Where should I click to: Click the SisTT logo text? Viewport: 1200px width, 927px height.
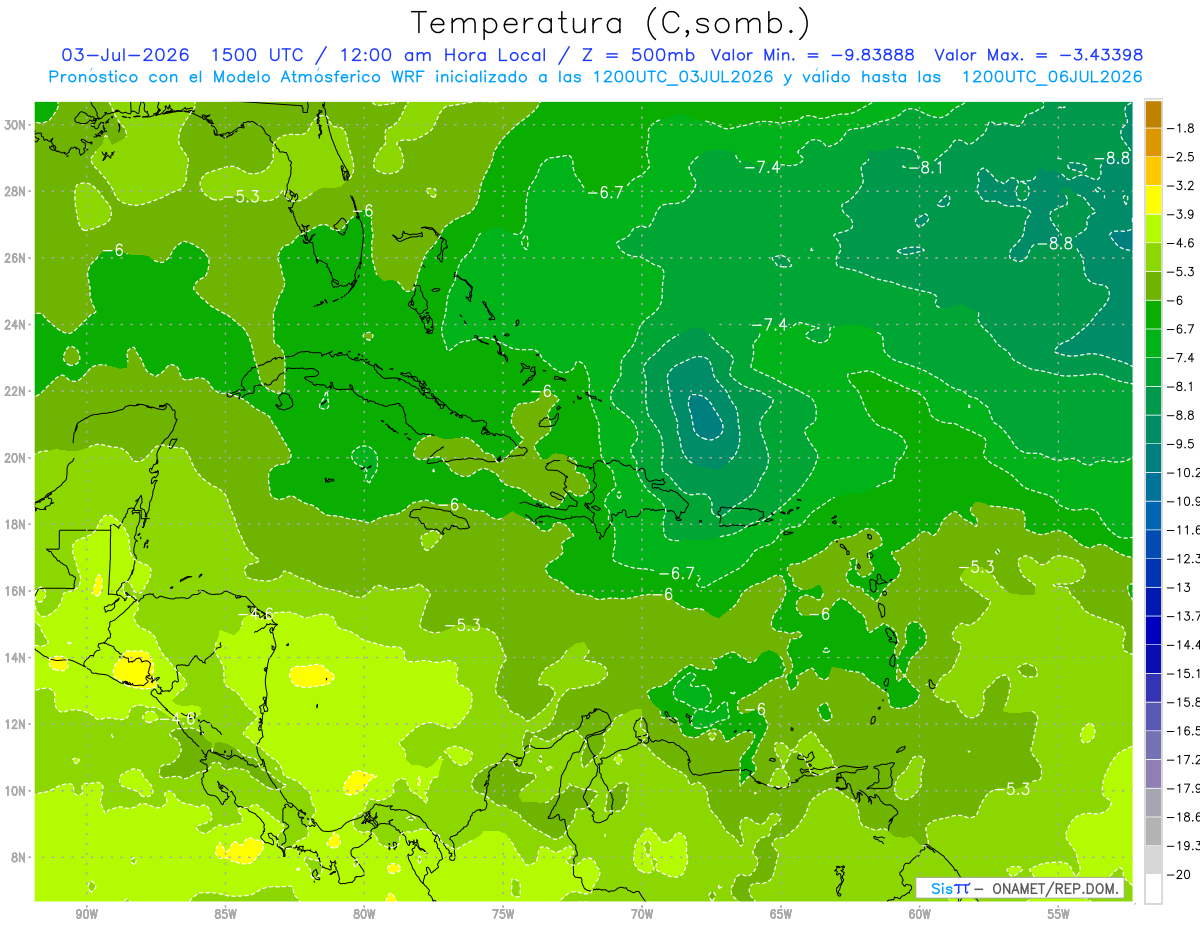(x=950, y=888)
